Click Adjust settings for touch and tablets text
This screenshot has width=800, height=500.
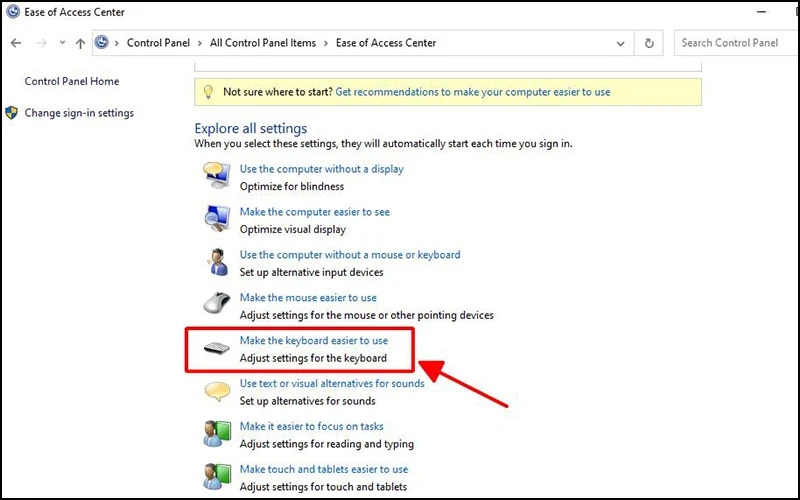coord(323,486)
